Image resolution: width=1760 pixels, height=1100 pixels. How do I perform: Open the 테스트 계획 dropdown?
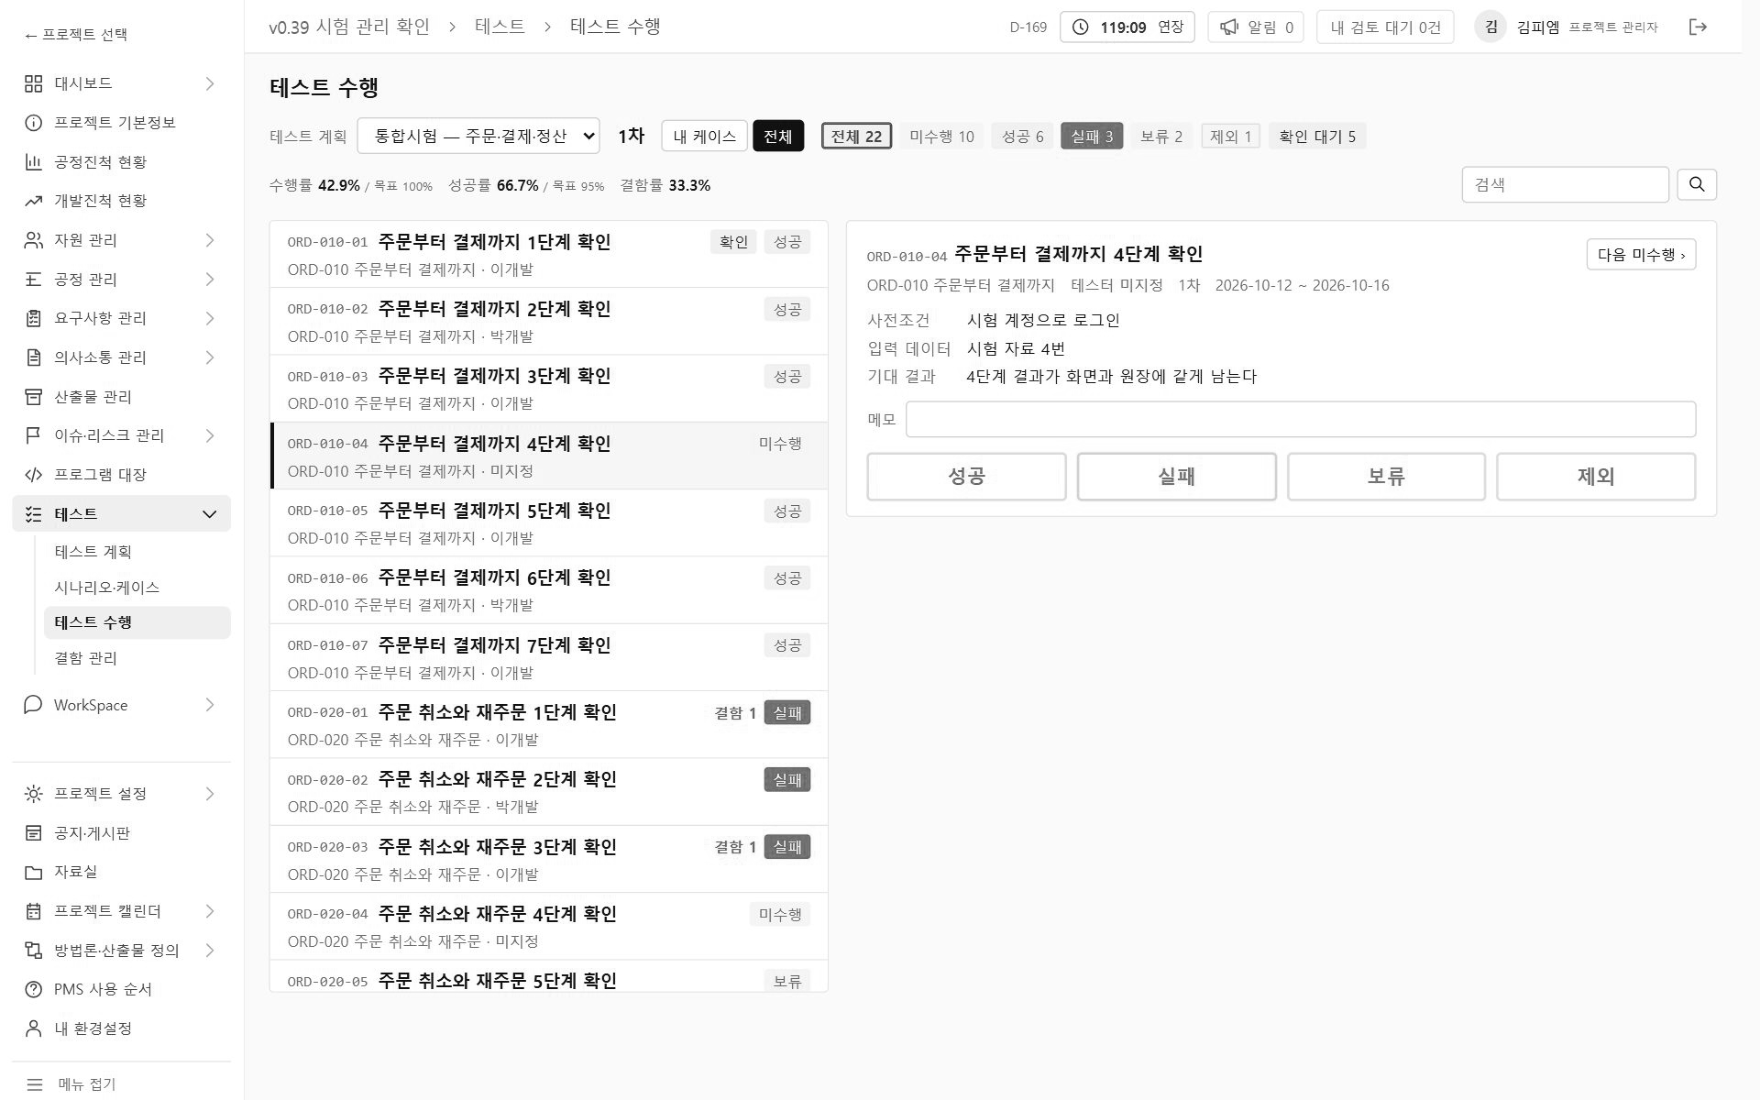point(478,136)
